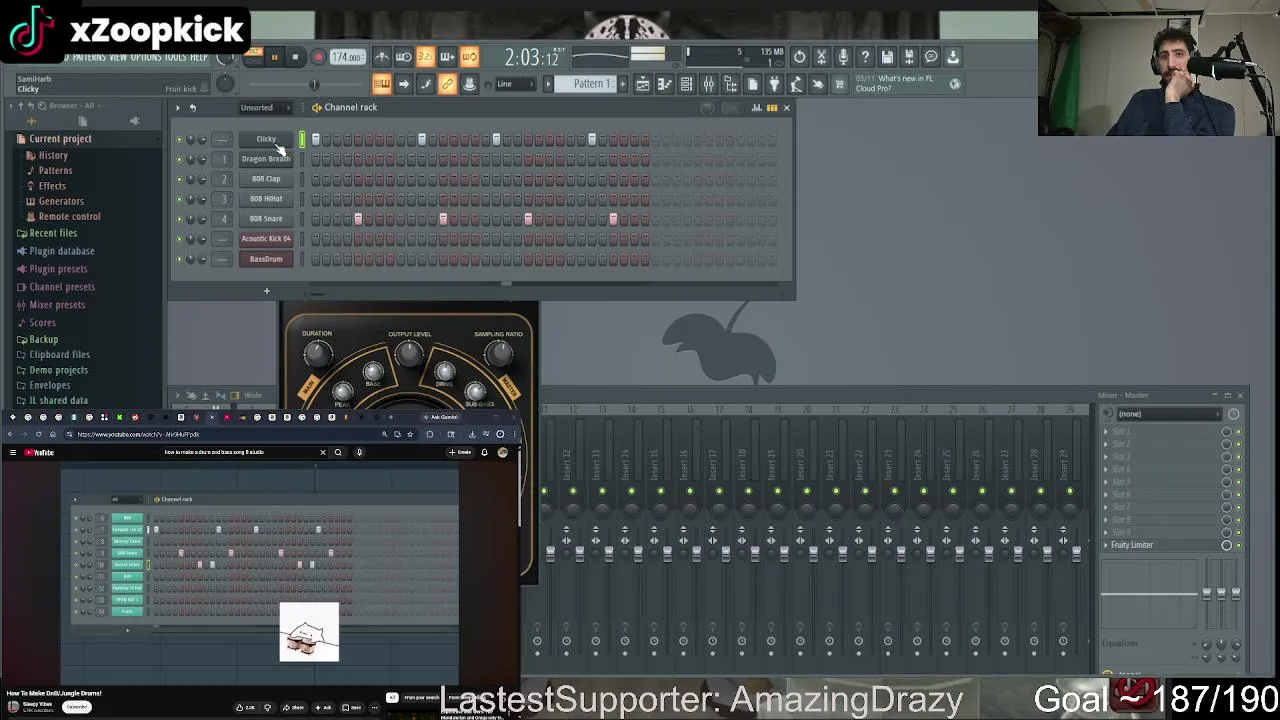Mute the 808 HiHat channel LED
The width and height of the screenshot is (1280, 720).
179,199
